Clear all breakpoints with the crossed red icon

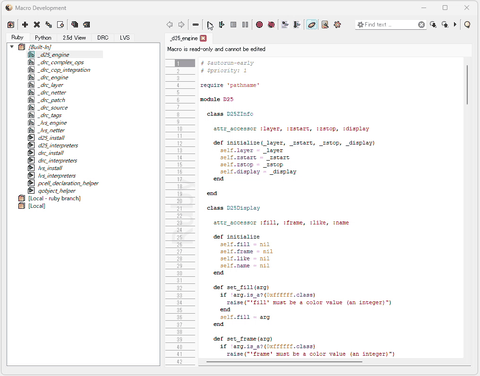271,25
